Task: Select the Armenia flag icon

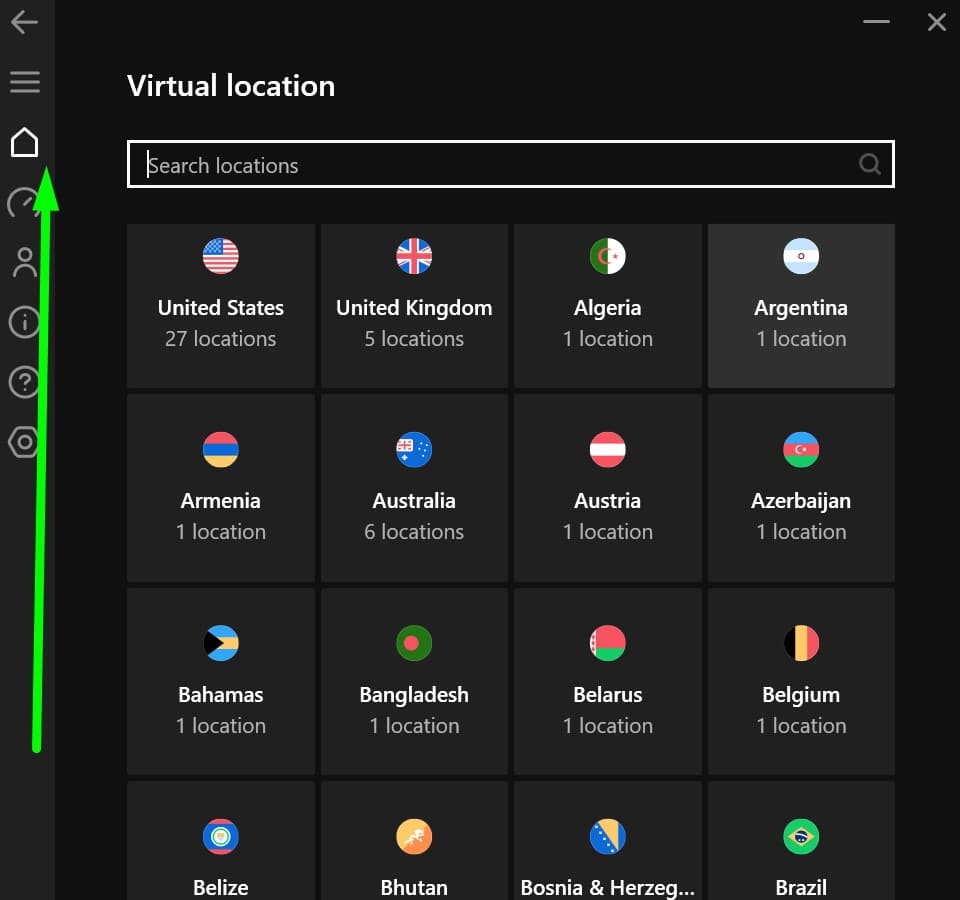Action: point(220,449)
